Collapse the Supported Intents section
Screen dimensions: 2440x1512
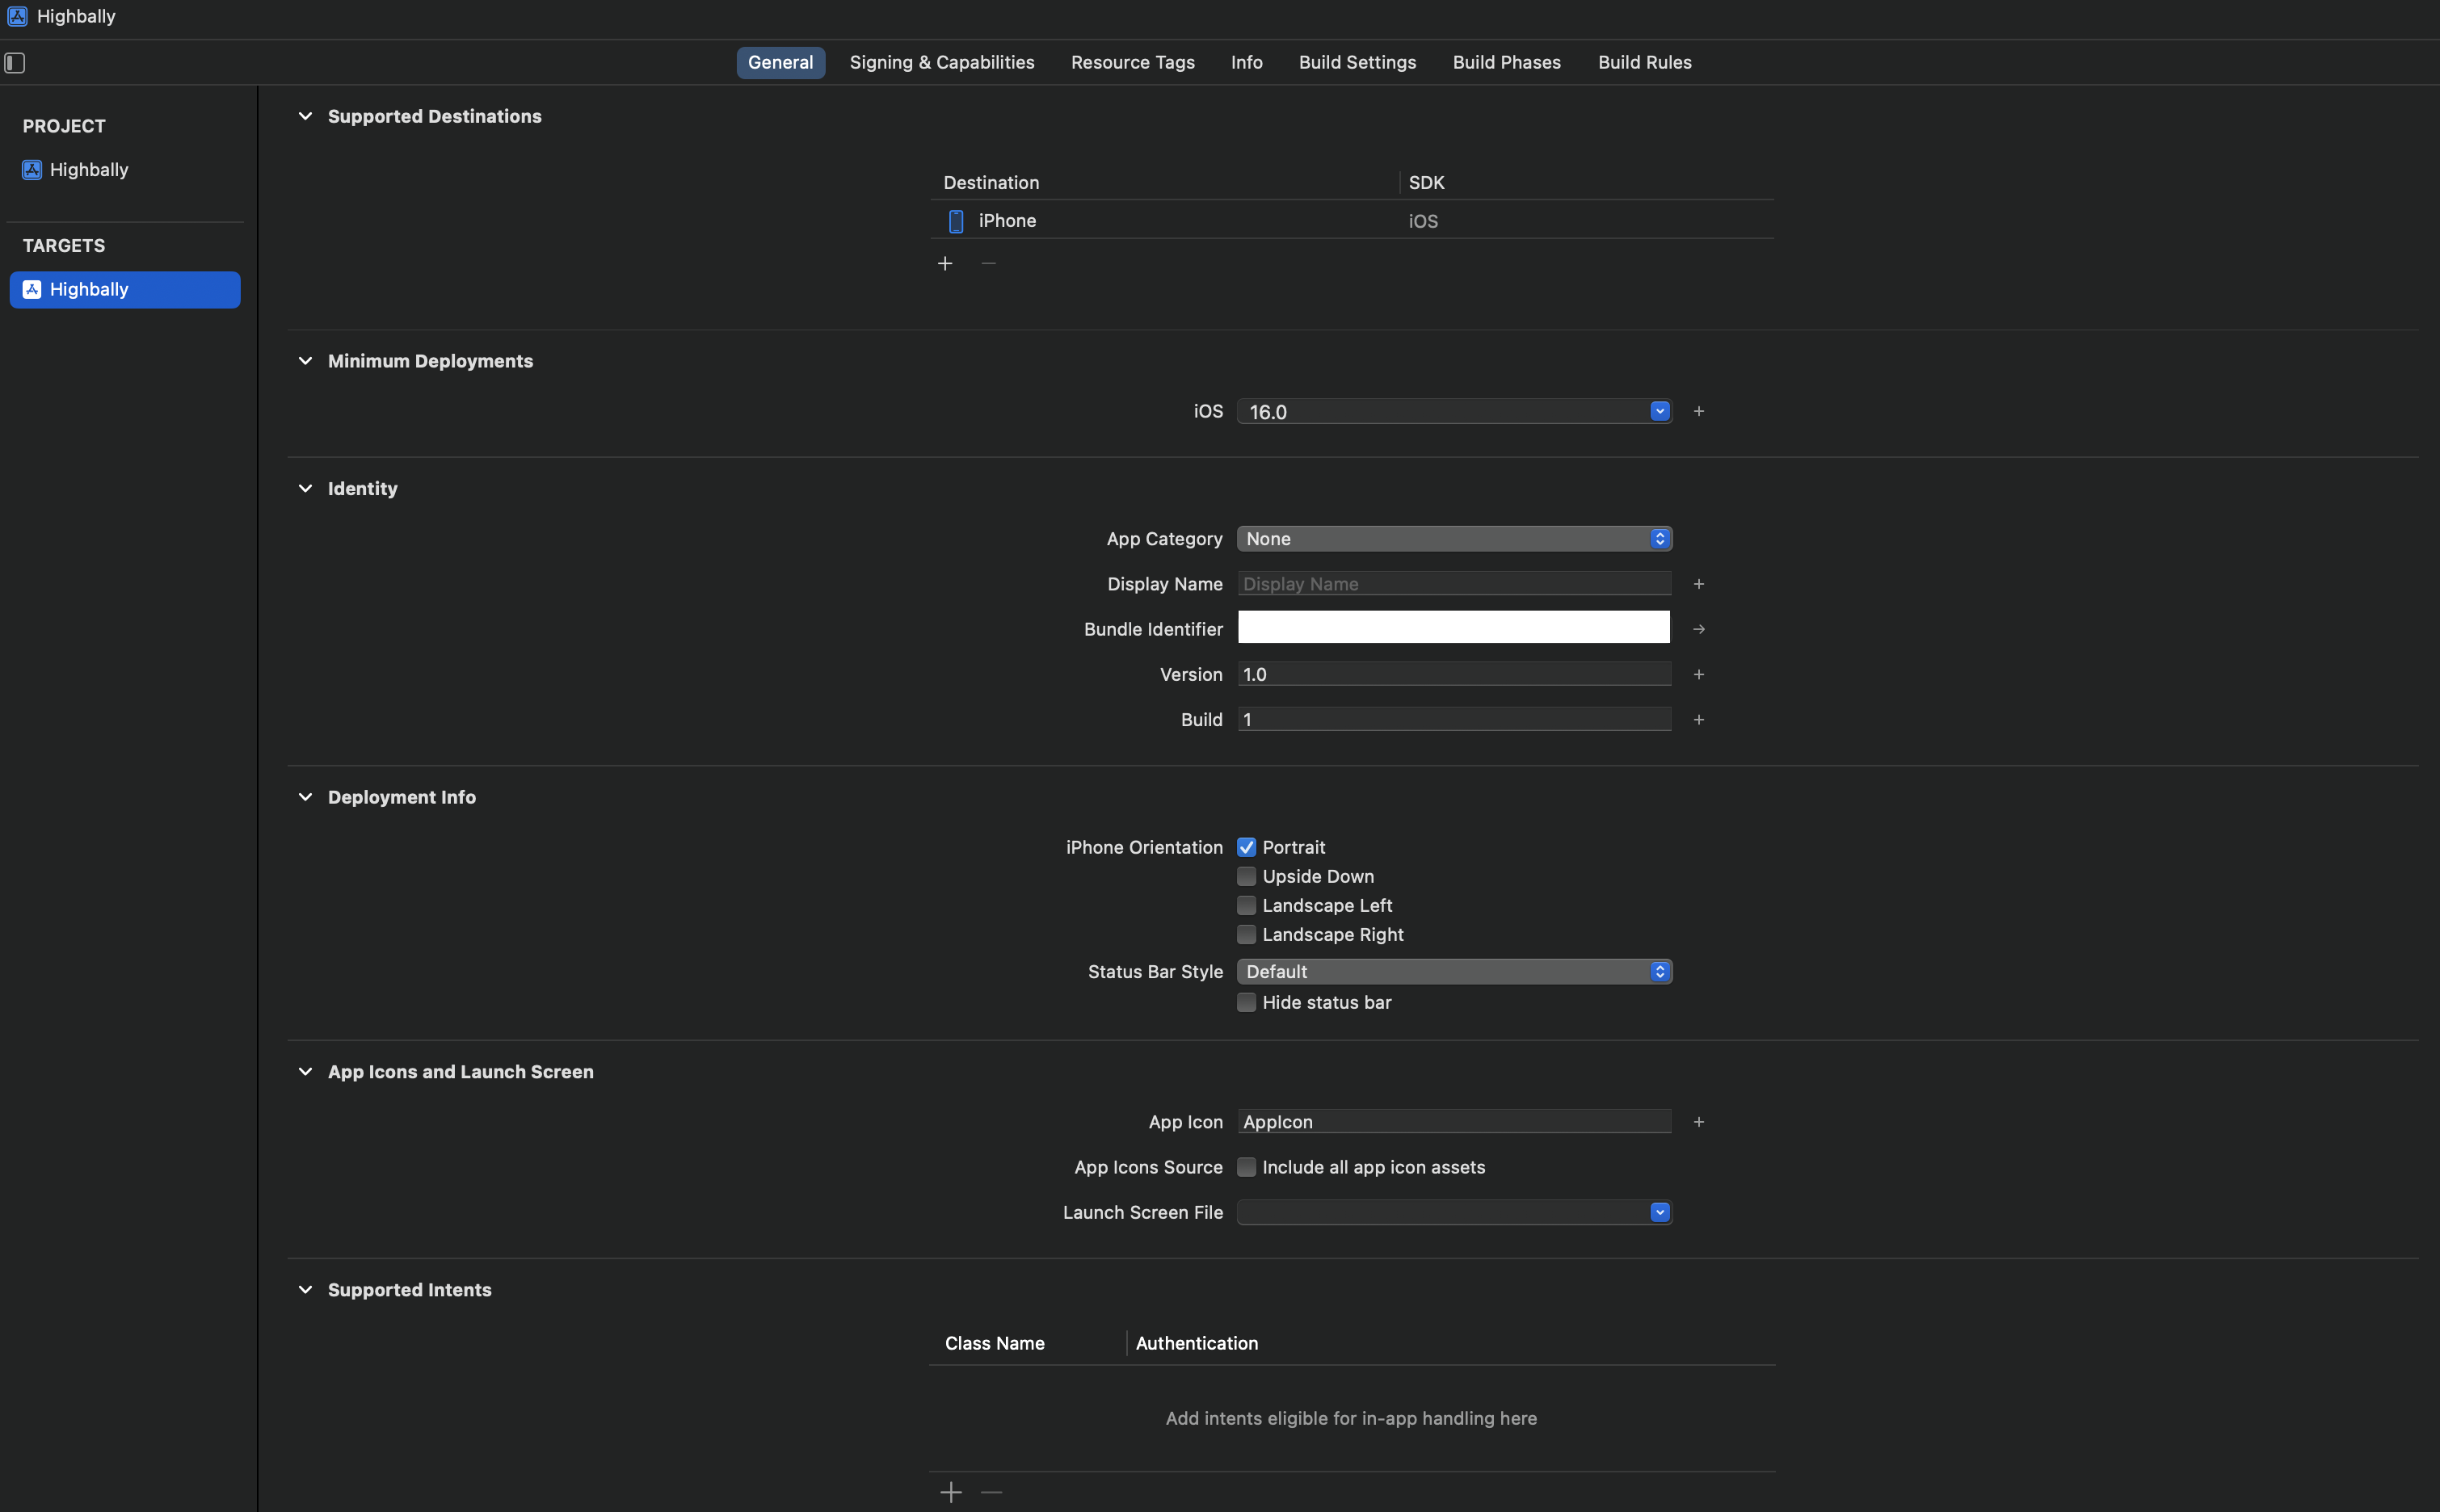click(x=305, y=1290)
